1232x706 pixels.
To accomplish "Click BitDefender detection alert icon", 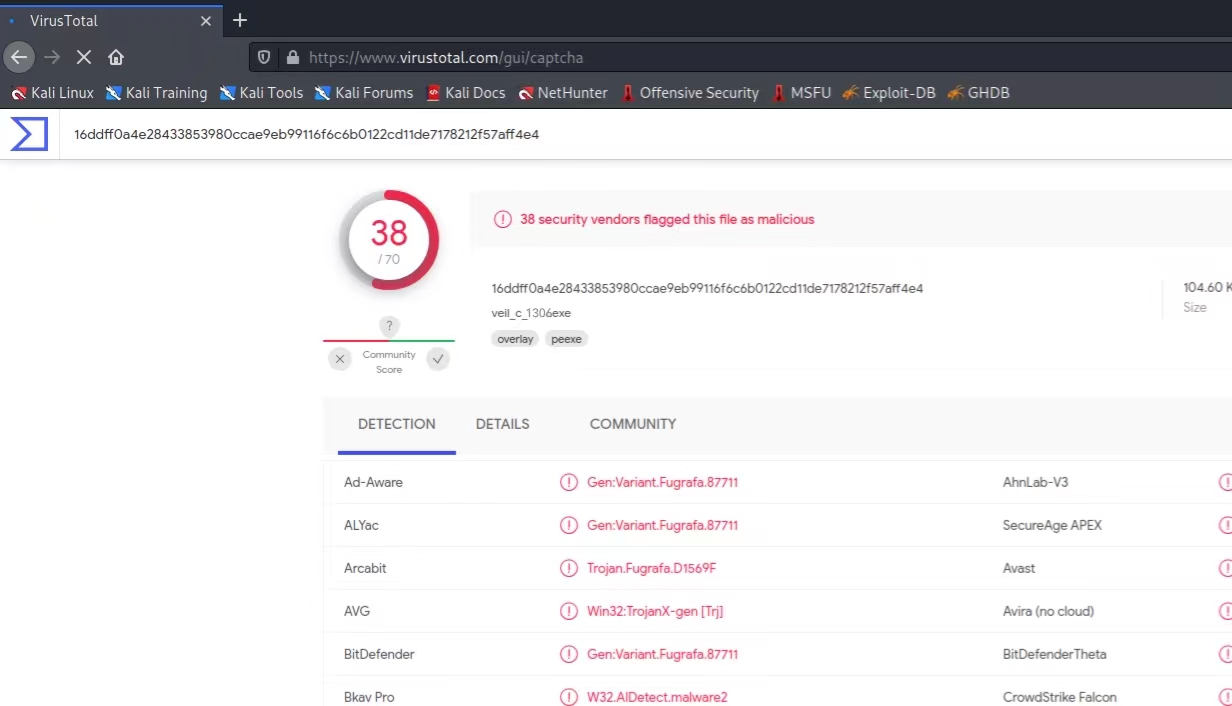I will click(569, 654).
